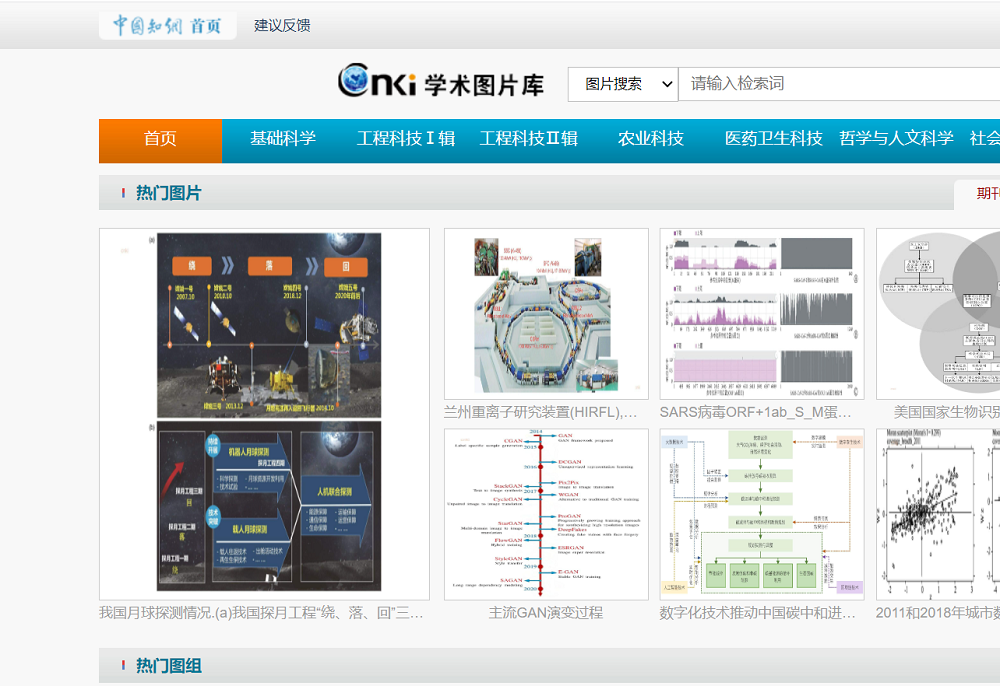The height and width of the screenshot is (686, 1000).
Task: Open the 兰州重离子研究装置 HIRFL thumbnail
Action: 545,312
